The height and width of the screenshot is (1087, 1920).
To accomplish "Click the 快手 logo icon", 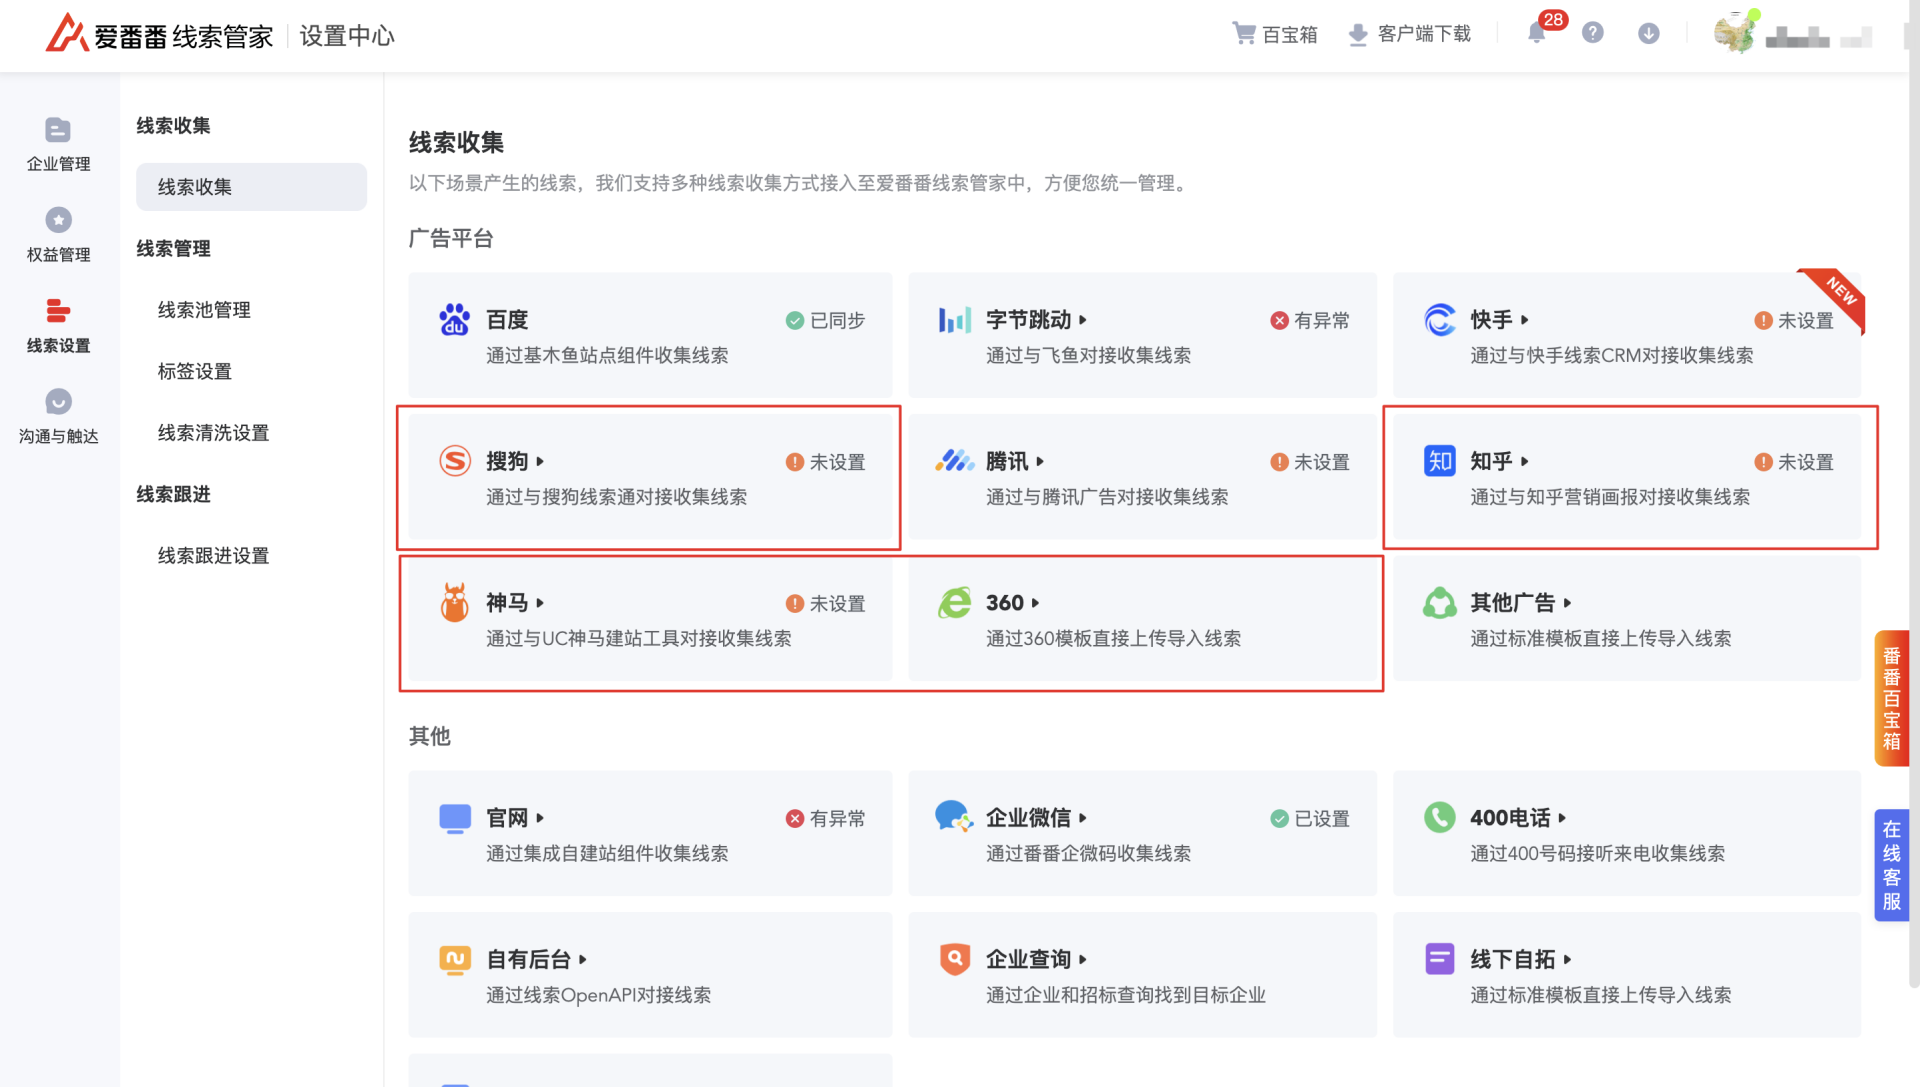I will 1439,320.
